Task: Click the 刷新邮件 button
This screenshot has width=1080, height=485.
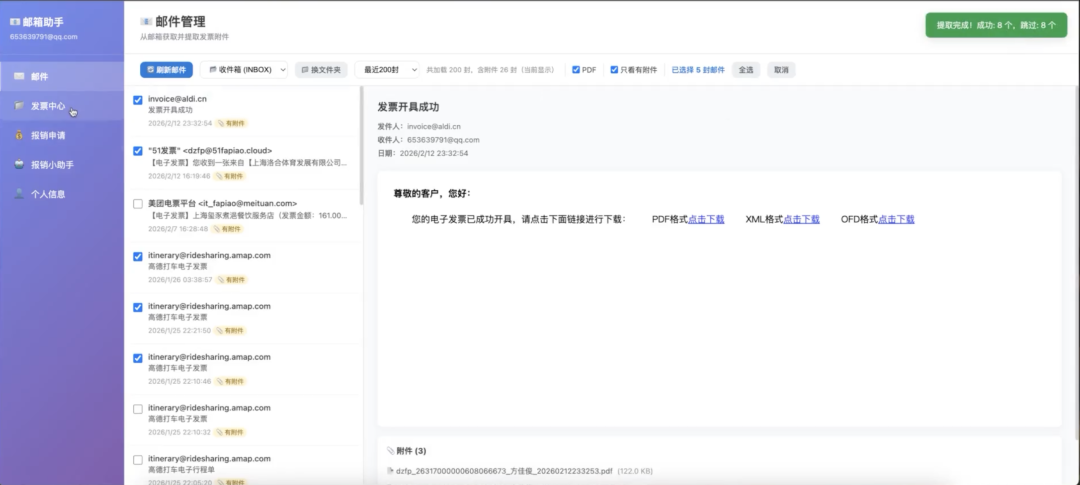Action: [x=167, y=70]
